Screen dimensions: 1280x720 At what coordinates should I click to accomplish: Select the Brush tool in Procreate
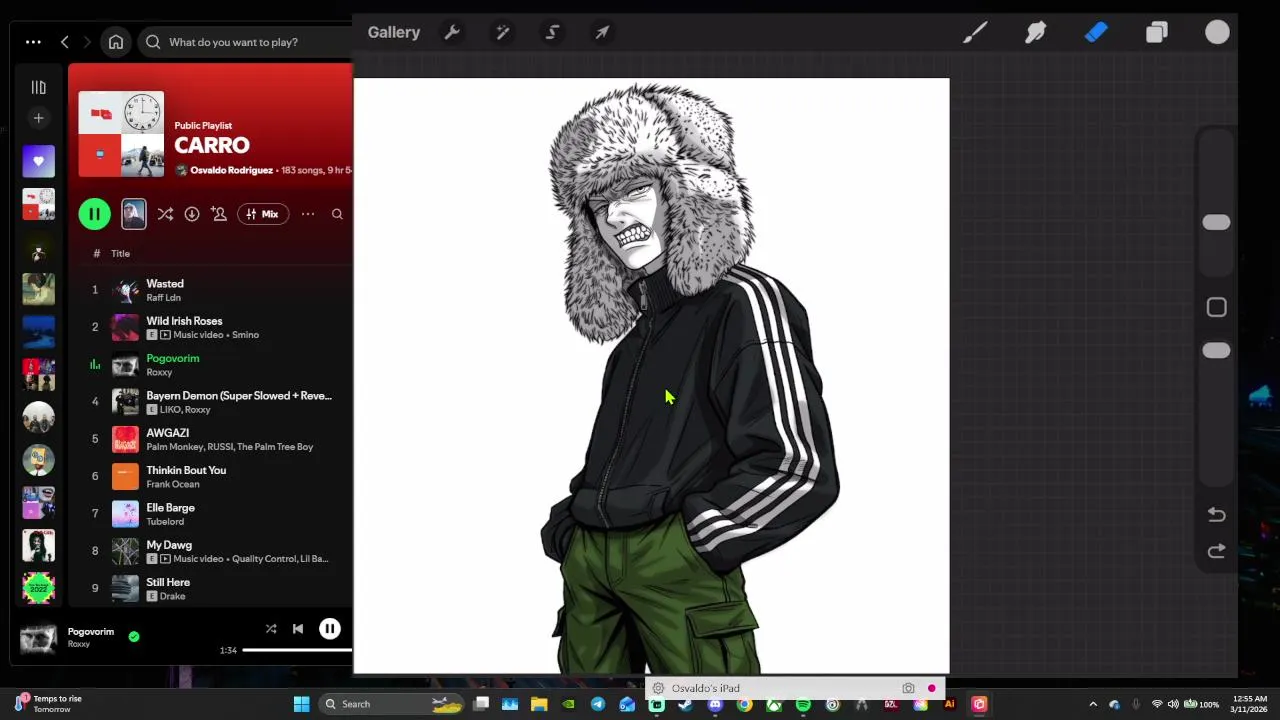point(975,32)
